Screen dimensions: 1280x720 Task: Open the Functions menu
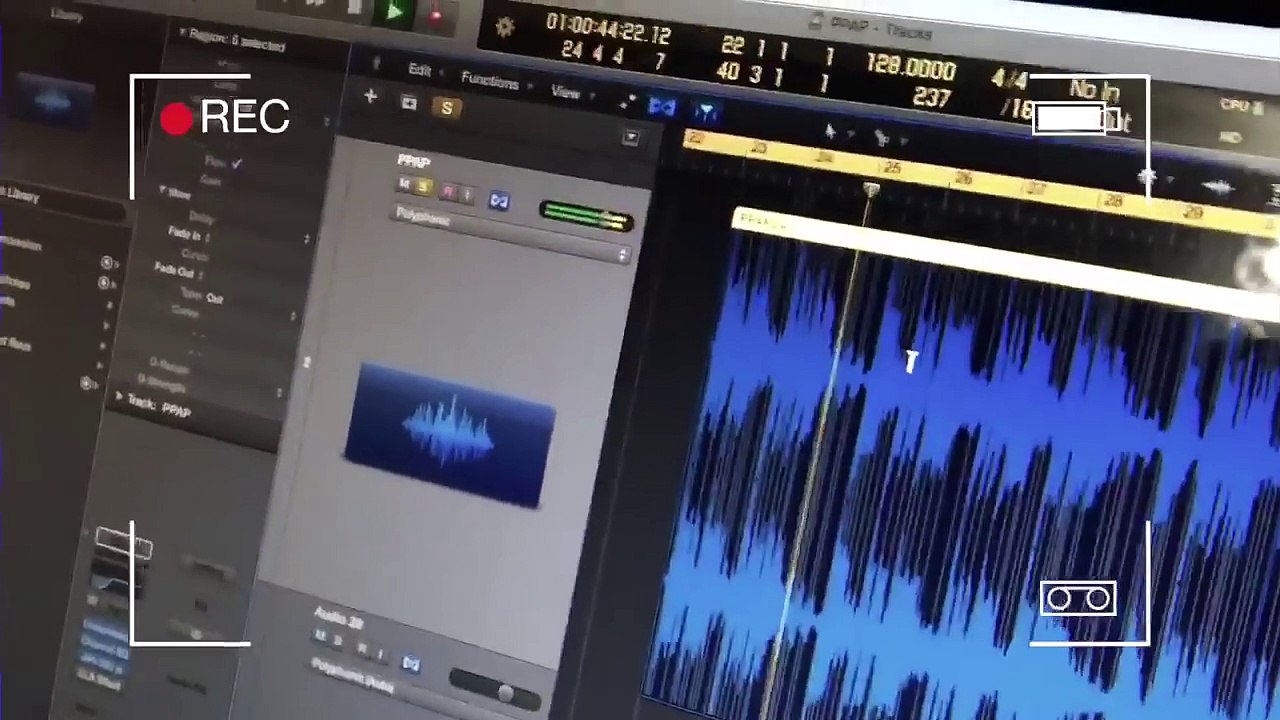[490, 81]
